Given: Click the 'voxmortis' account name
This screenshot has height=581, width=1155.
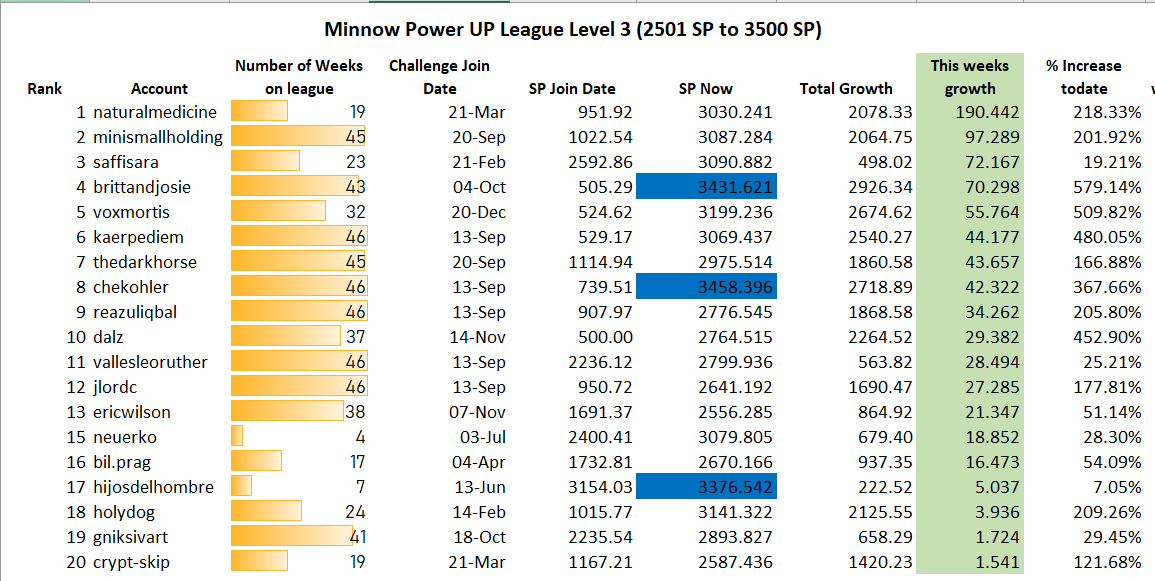Looking at the screenshot, I should tap(131, 212).
